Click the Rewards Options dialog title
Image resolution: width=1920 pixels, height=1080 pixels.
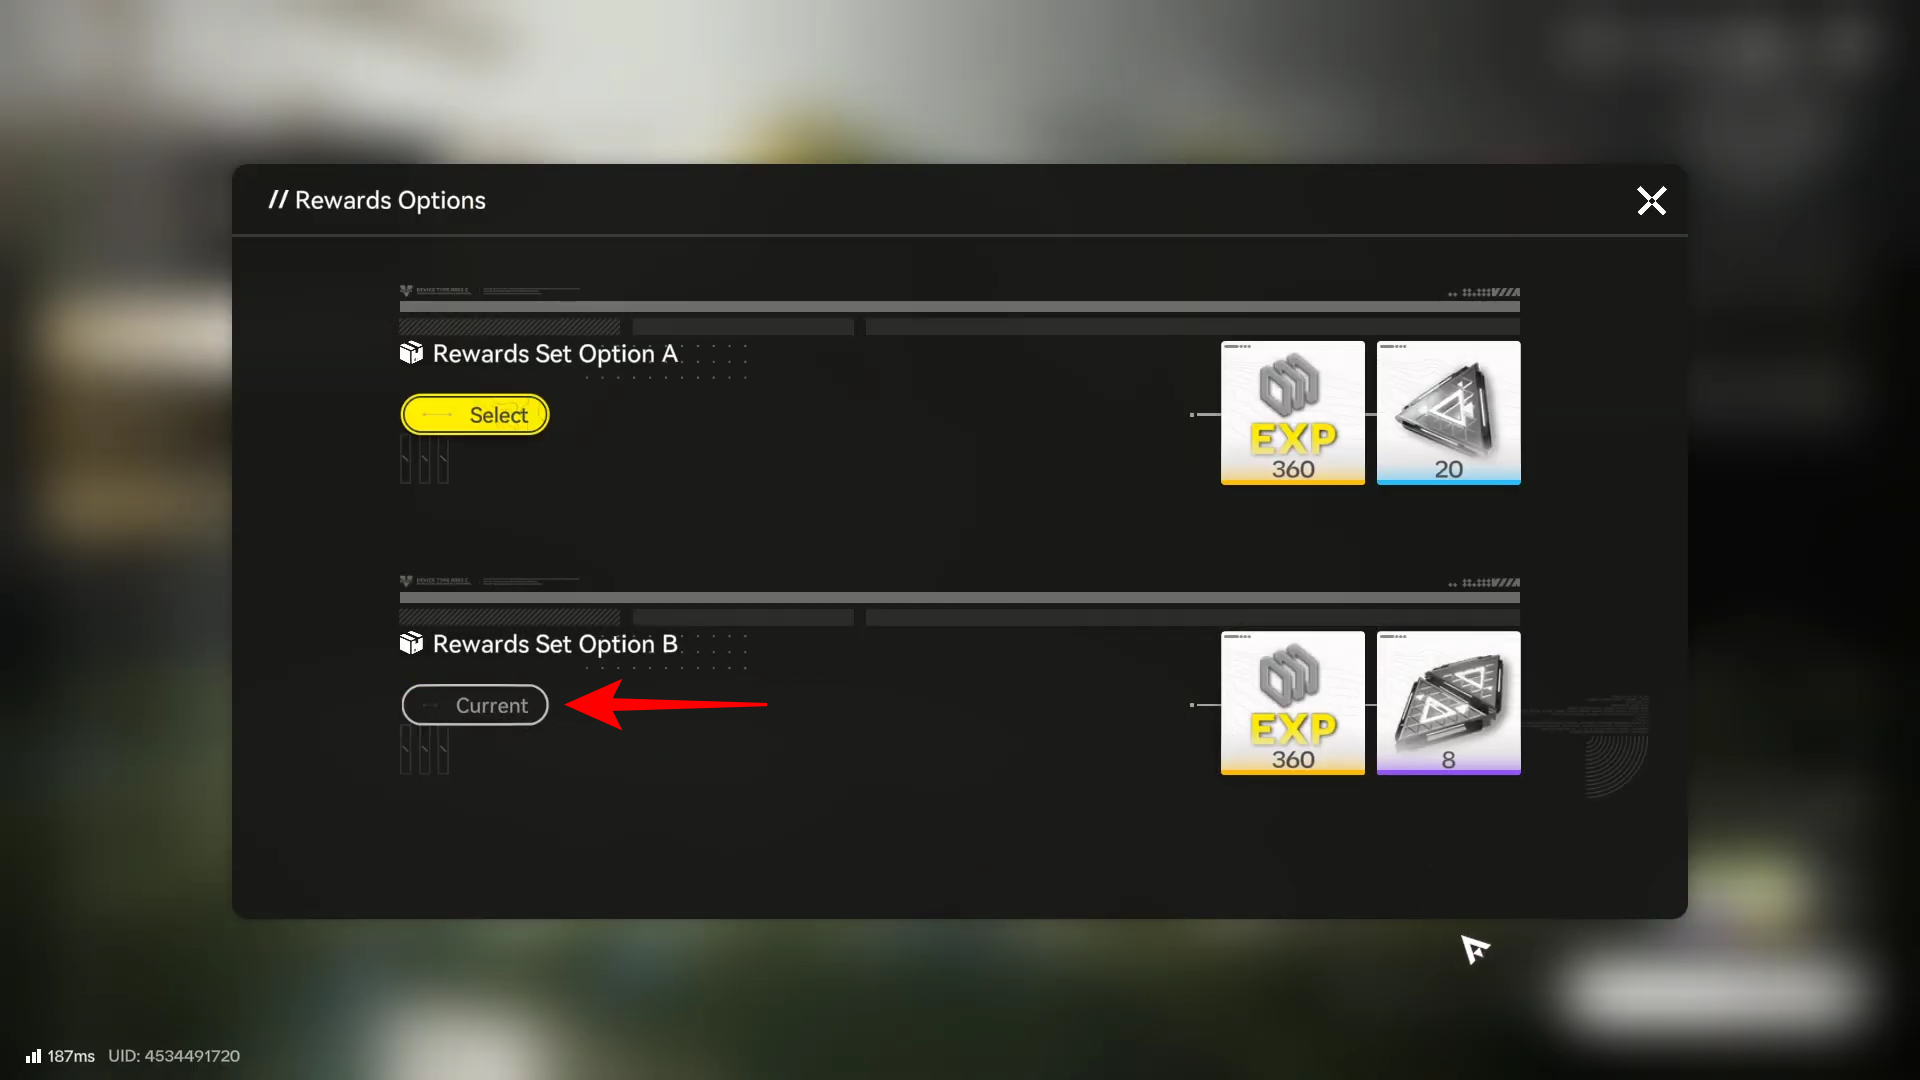click(390, 200)
